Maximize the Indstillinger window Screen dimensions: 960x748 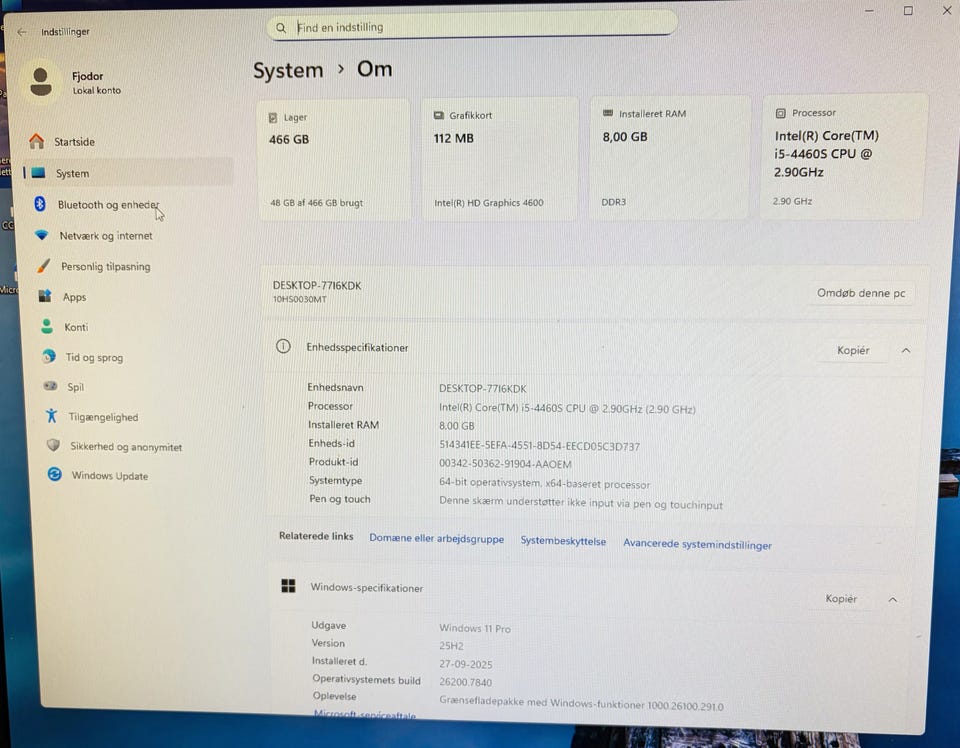point(908,10)
